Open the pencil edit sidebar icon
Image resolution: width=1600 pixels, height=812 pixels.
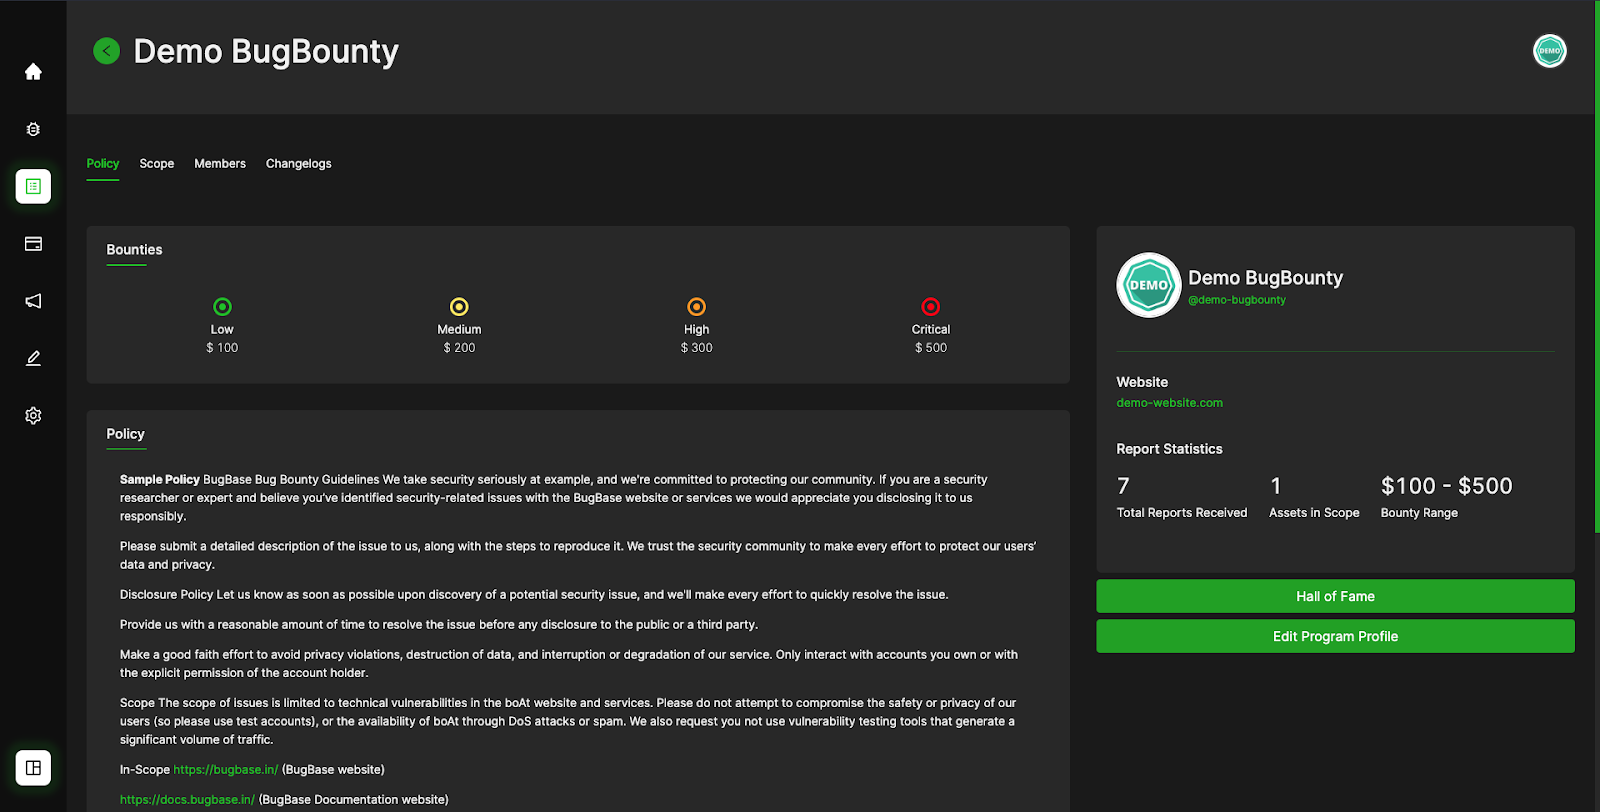point(33,358)
